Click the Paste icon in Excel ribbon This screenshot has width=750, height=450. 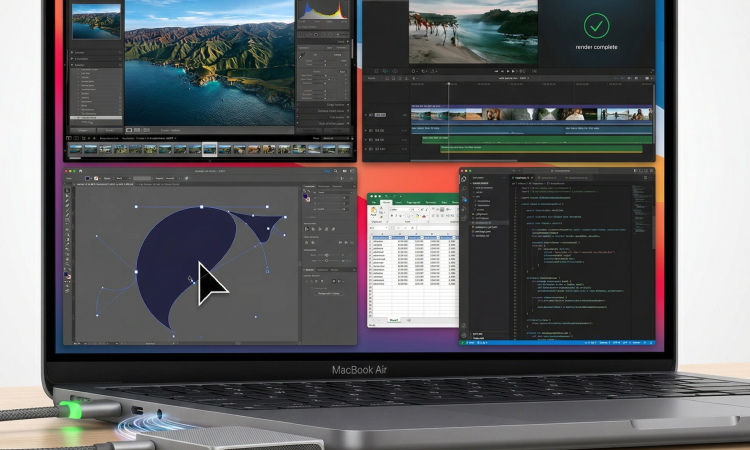[374, 212]
